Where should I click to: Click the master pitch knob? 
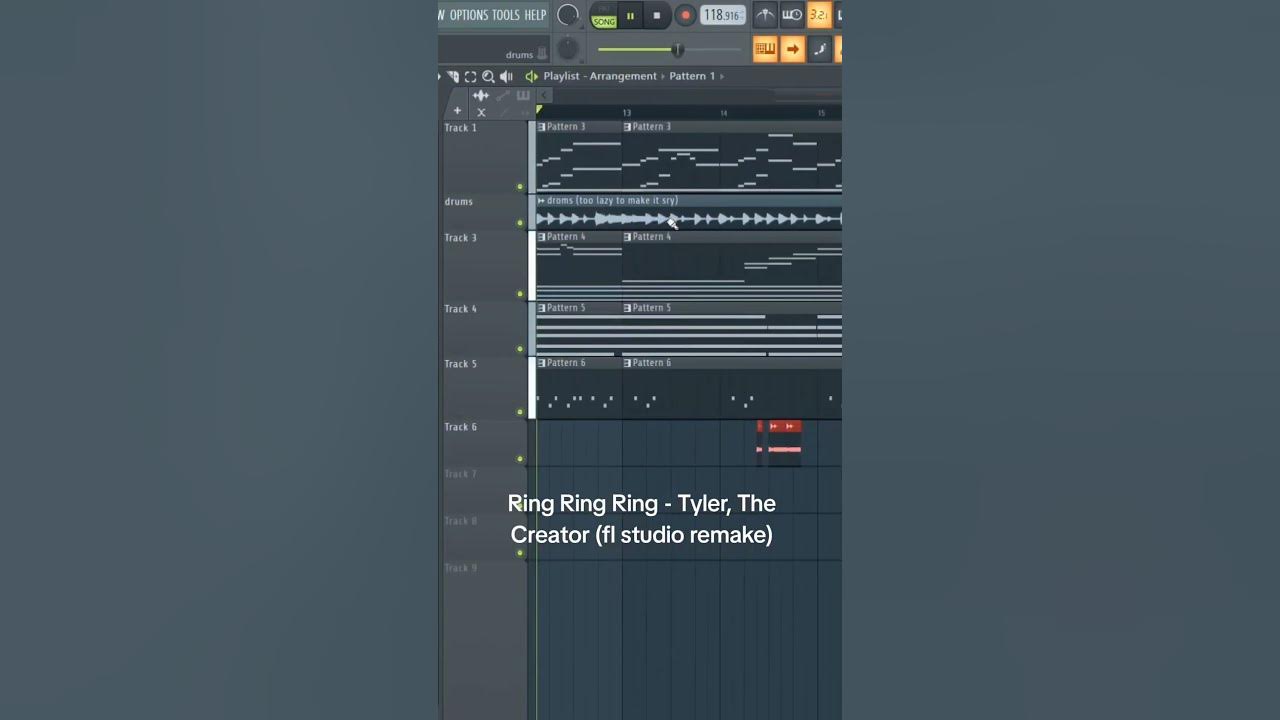[568, 48]
